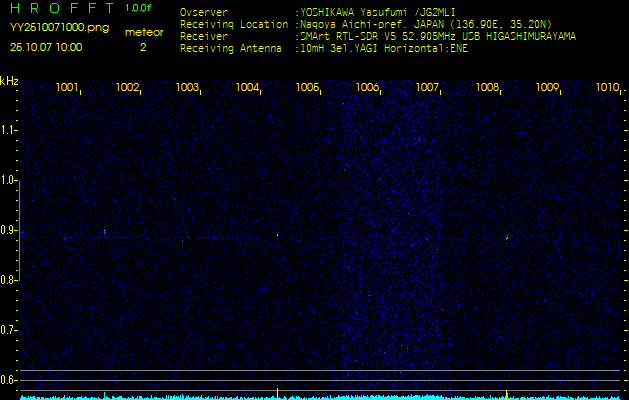Image resolution: width=629 pixels, height=400 pixels.
Task: Click the 1003 time axis label
Action: [x=187, y=87]
